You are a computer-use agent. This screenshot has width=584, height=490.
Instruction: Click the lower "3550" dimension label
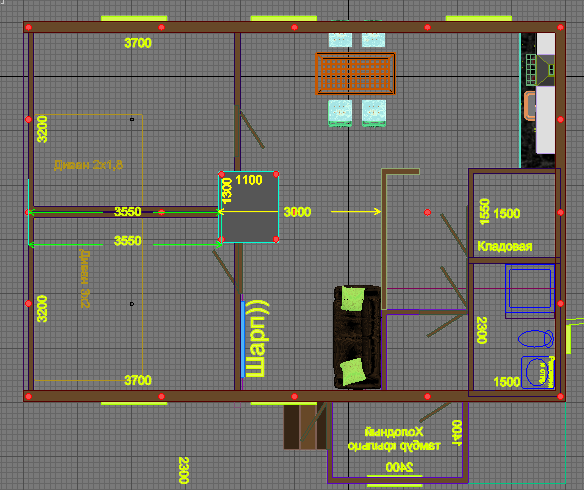click(x=128, y=241)
